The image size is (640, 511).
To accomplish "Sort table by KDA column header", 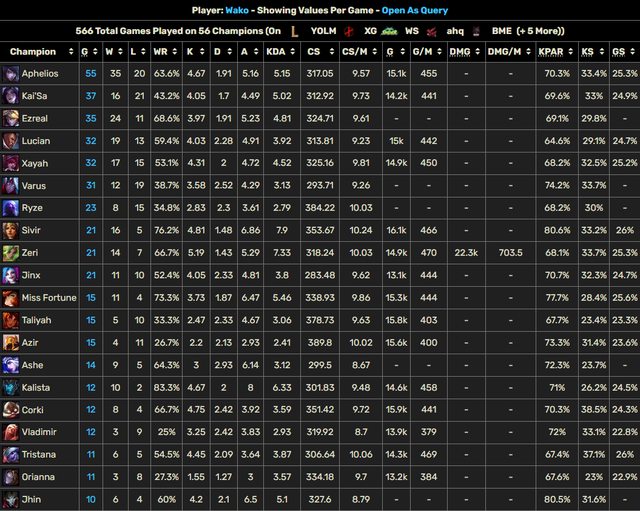I will 282,52.
